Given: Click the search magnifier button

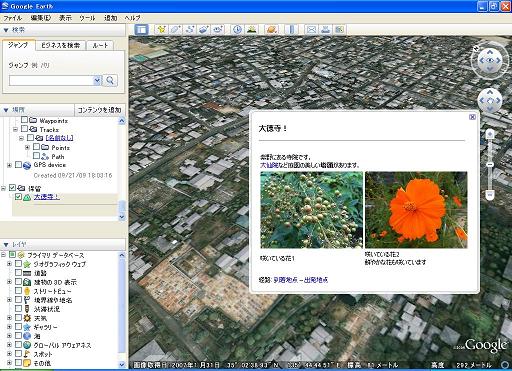Looking at the screenshot, I should 110,80.
